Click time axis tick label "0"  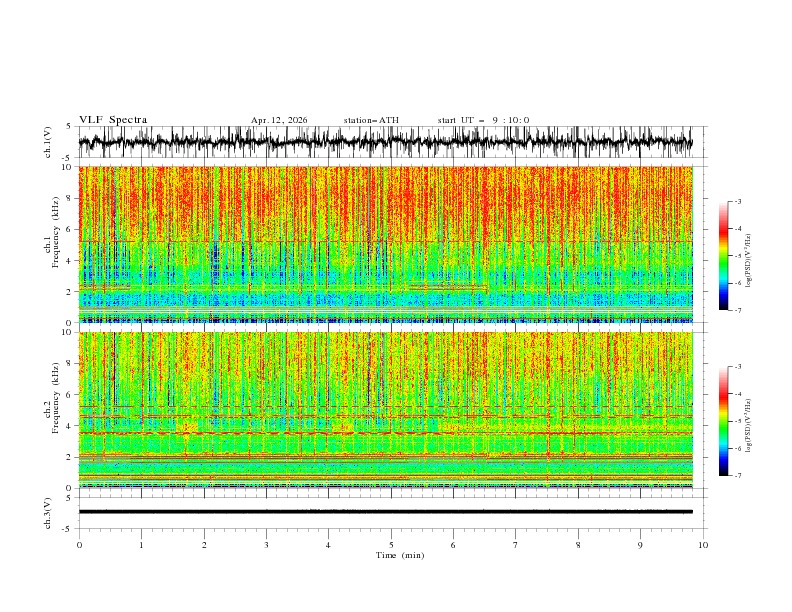tap(79, 545)
